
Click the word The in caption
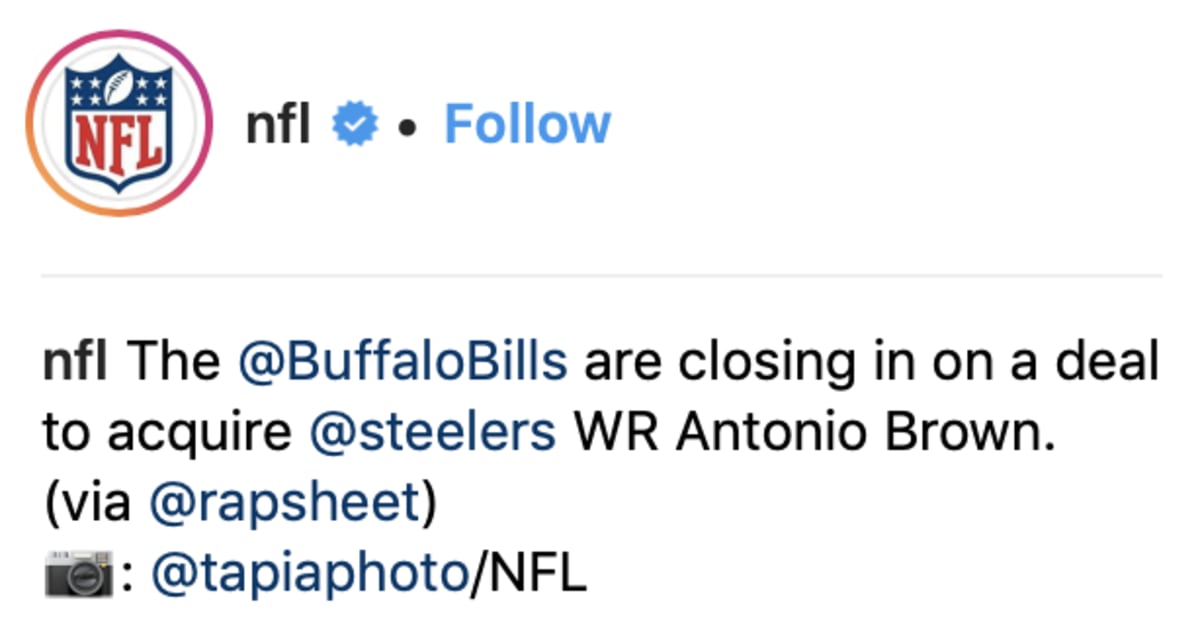coord(172,363)
